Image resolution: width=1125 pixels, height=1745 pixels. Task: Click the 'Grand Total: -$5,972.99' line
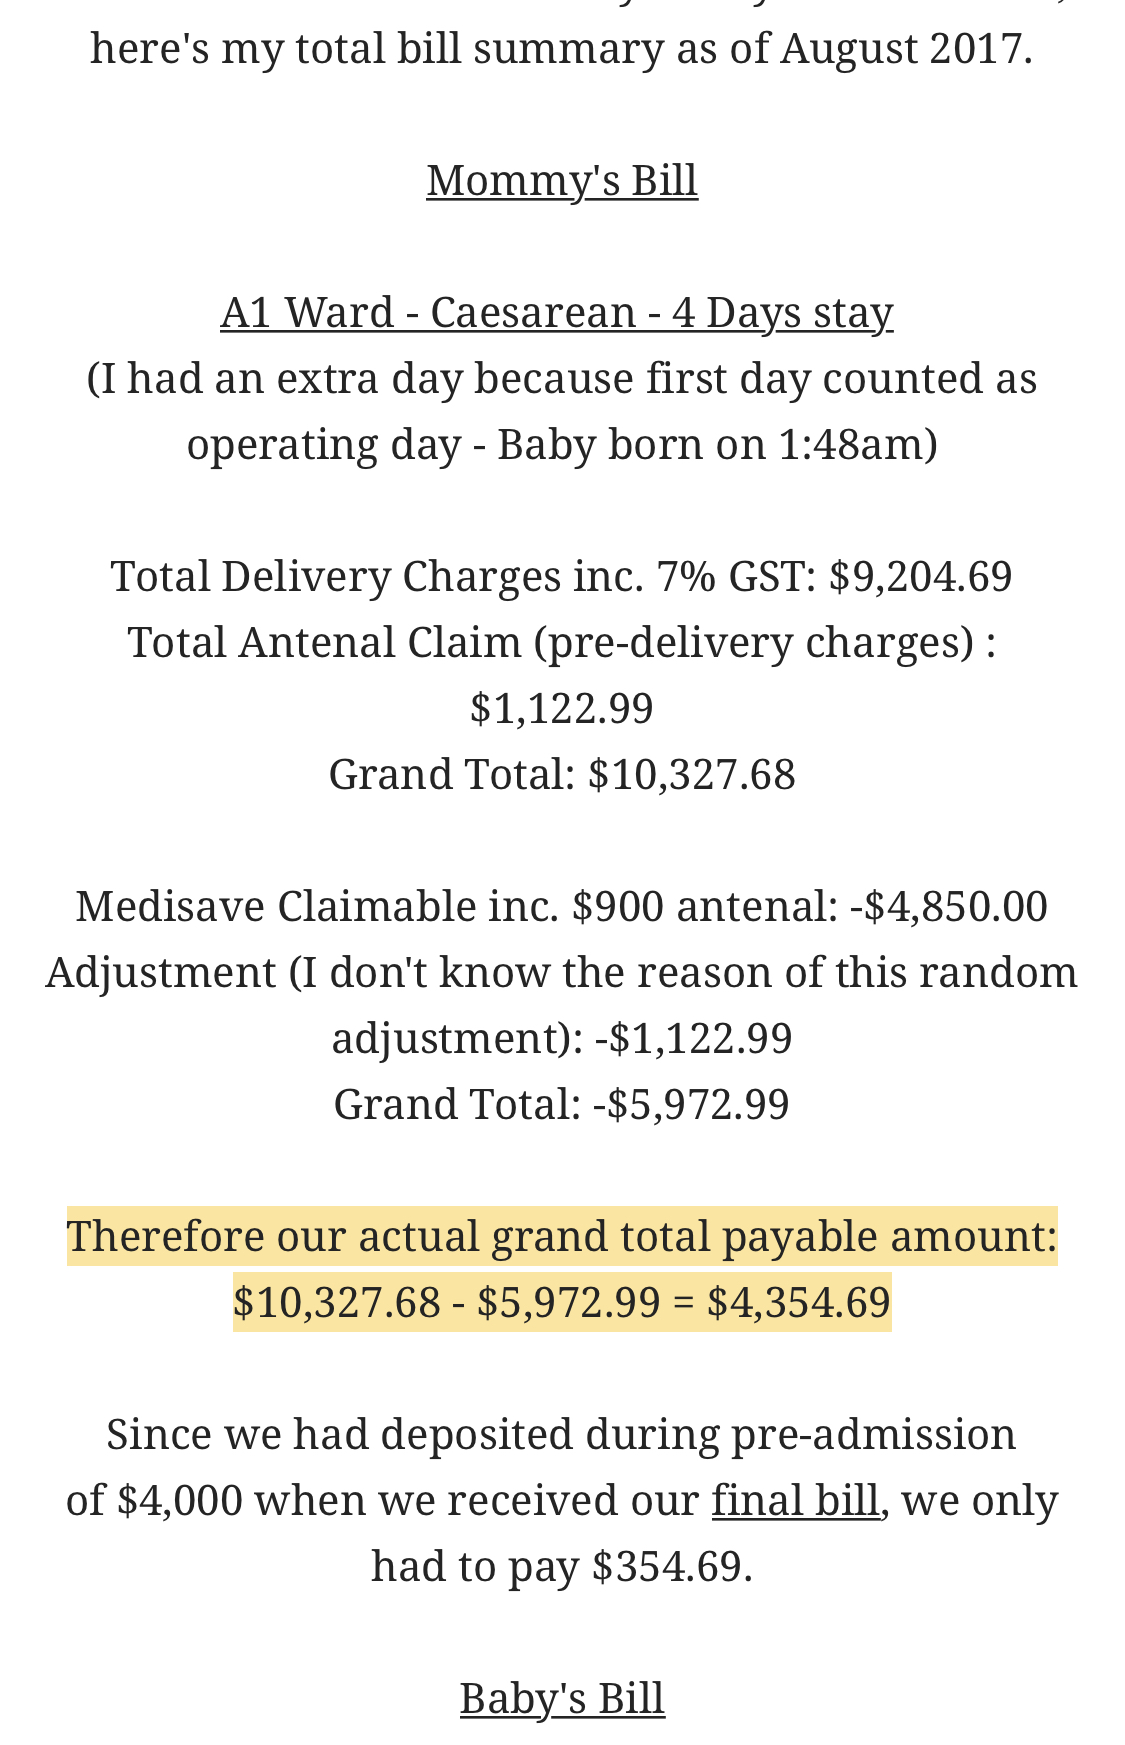pos(562,1105)
